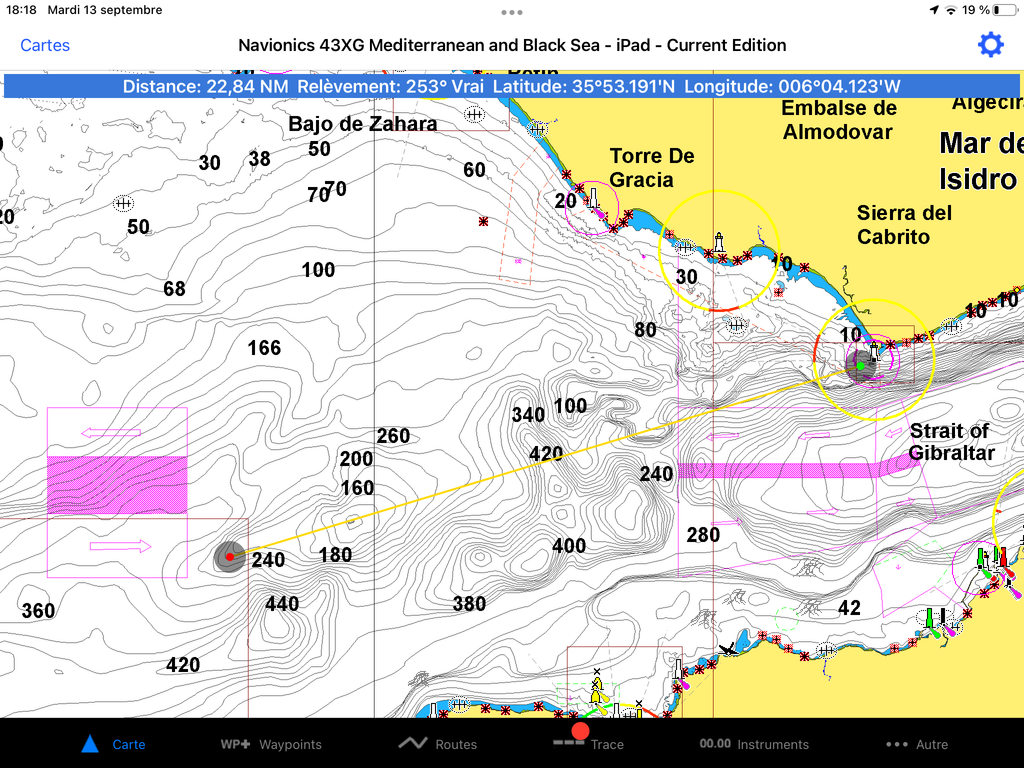The image size is (1024, 768).
Task: Tap the date 'Mardi 13 septembre'
Action: (x=104, y=10)
